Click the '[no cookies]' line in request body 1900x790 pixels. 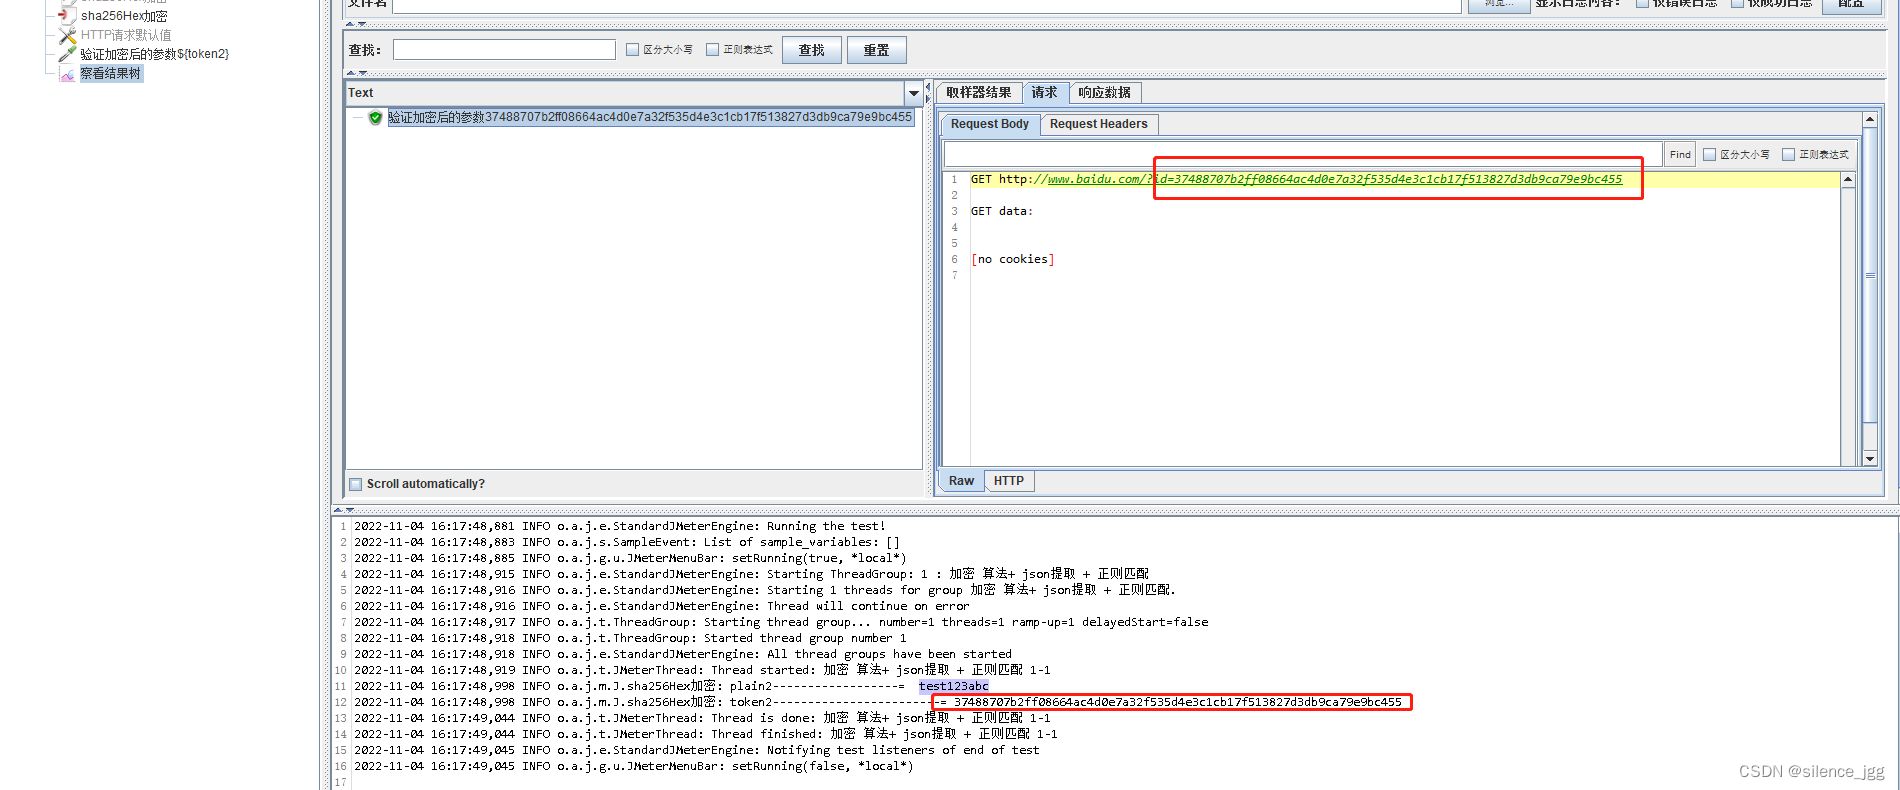point(1012,259)
